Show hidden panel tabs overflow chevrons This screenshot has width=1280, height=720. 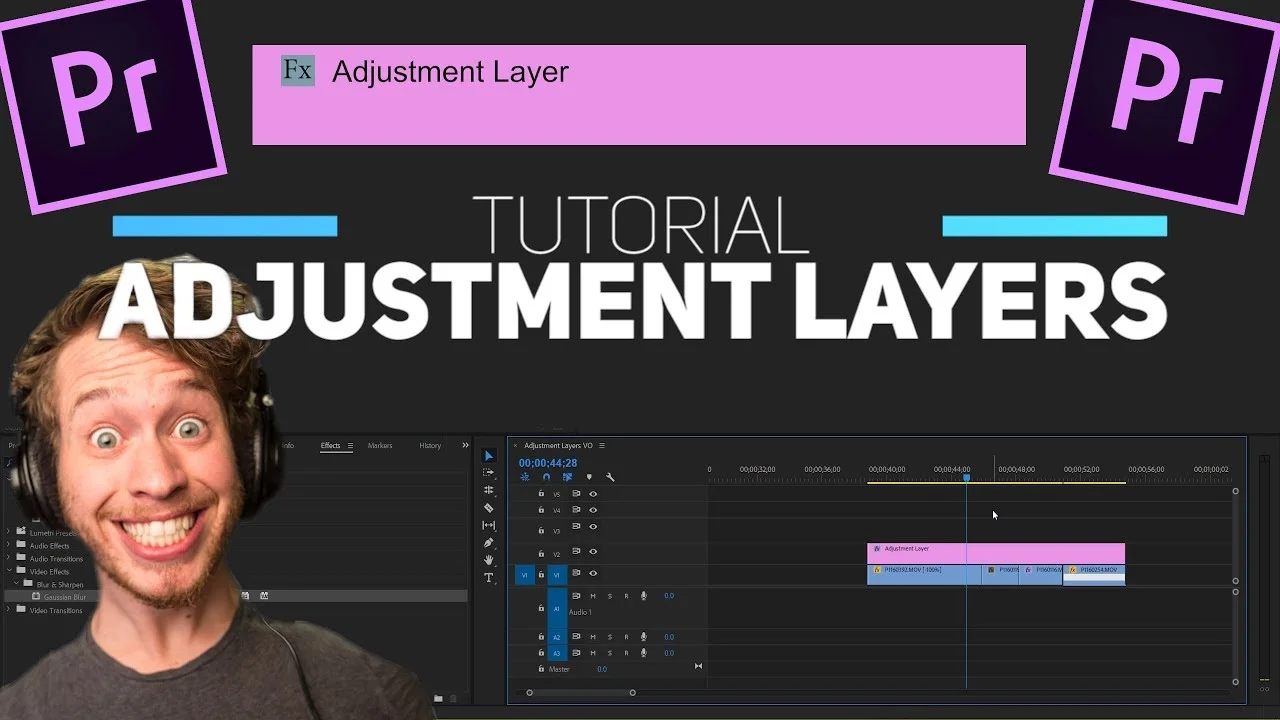pyautogui.click(x=465, y=445)
